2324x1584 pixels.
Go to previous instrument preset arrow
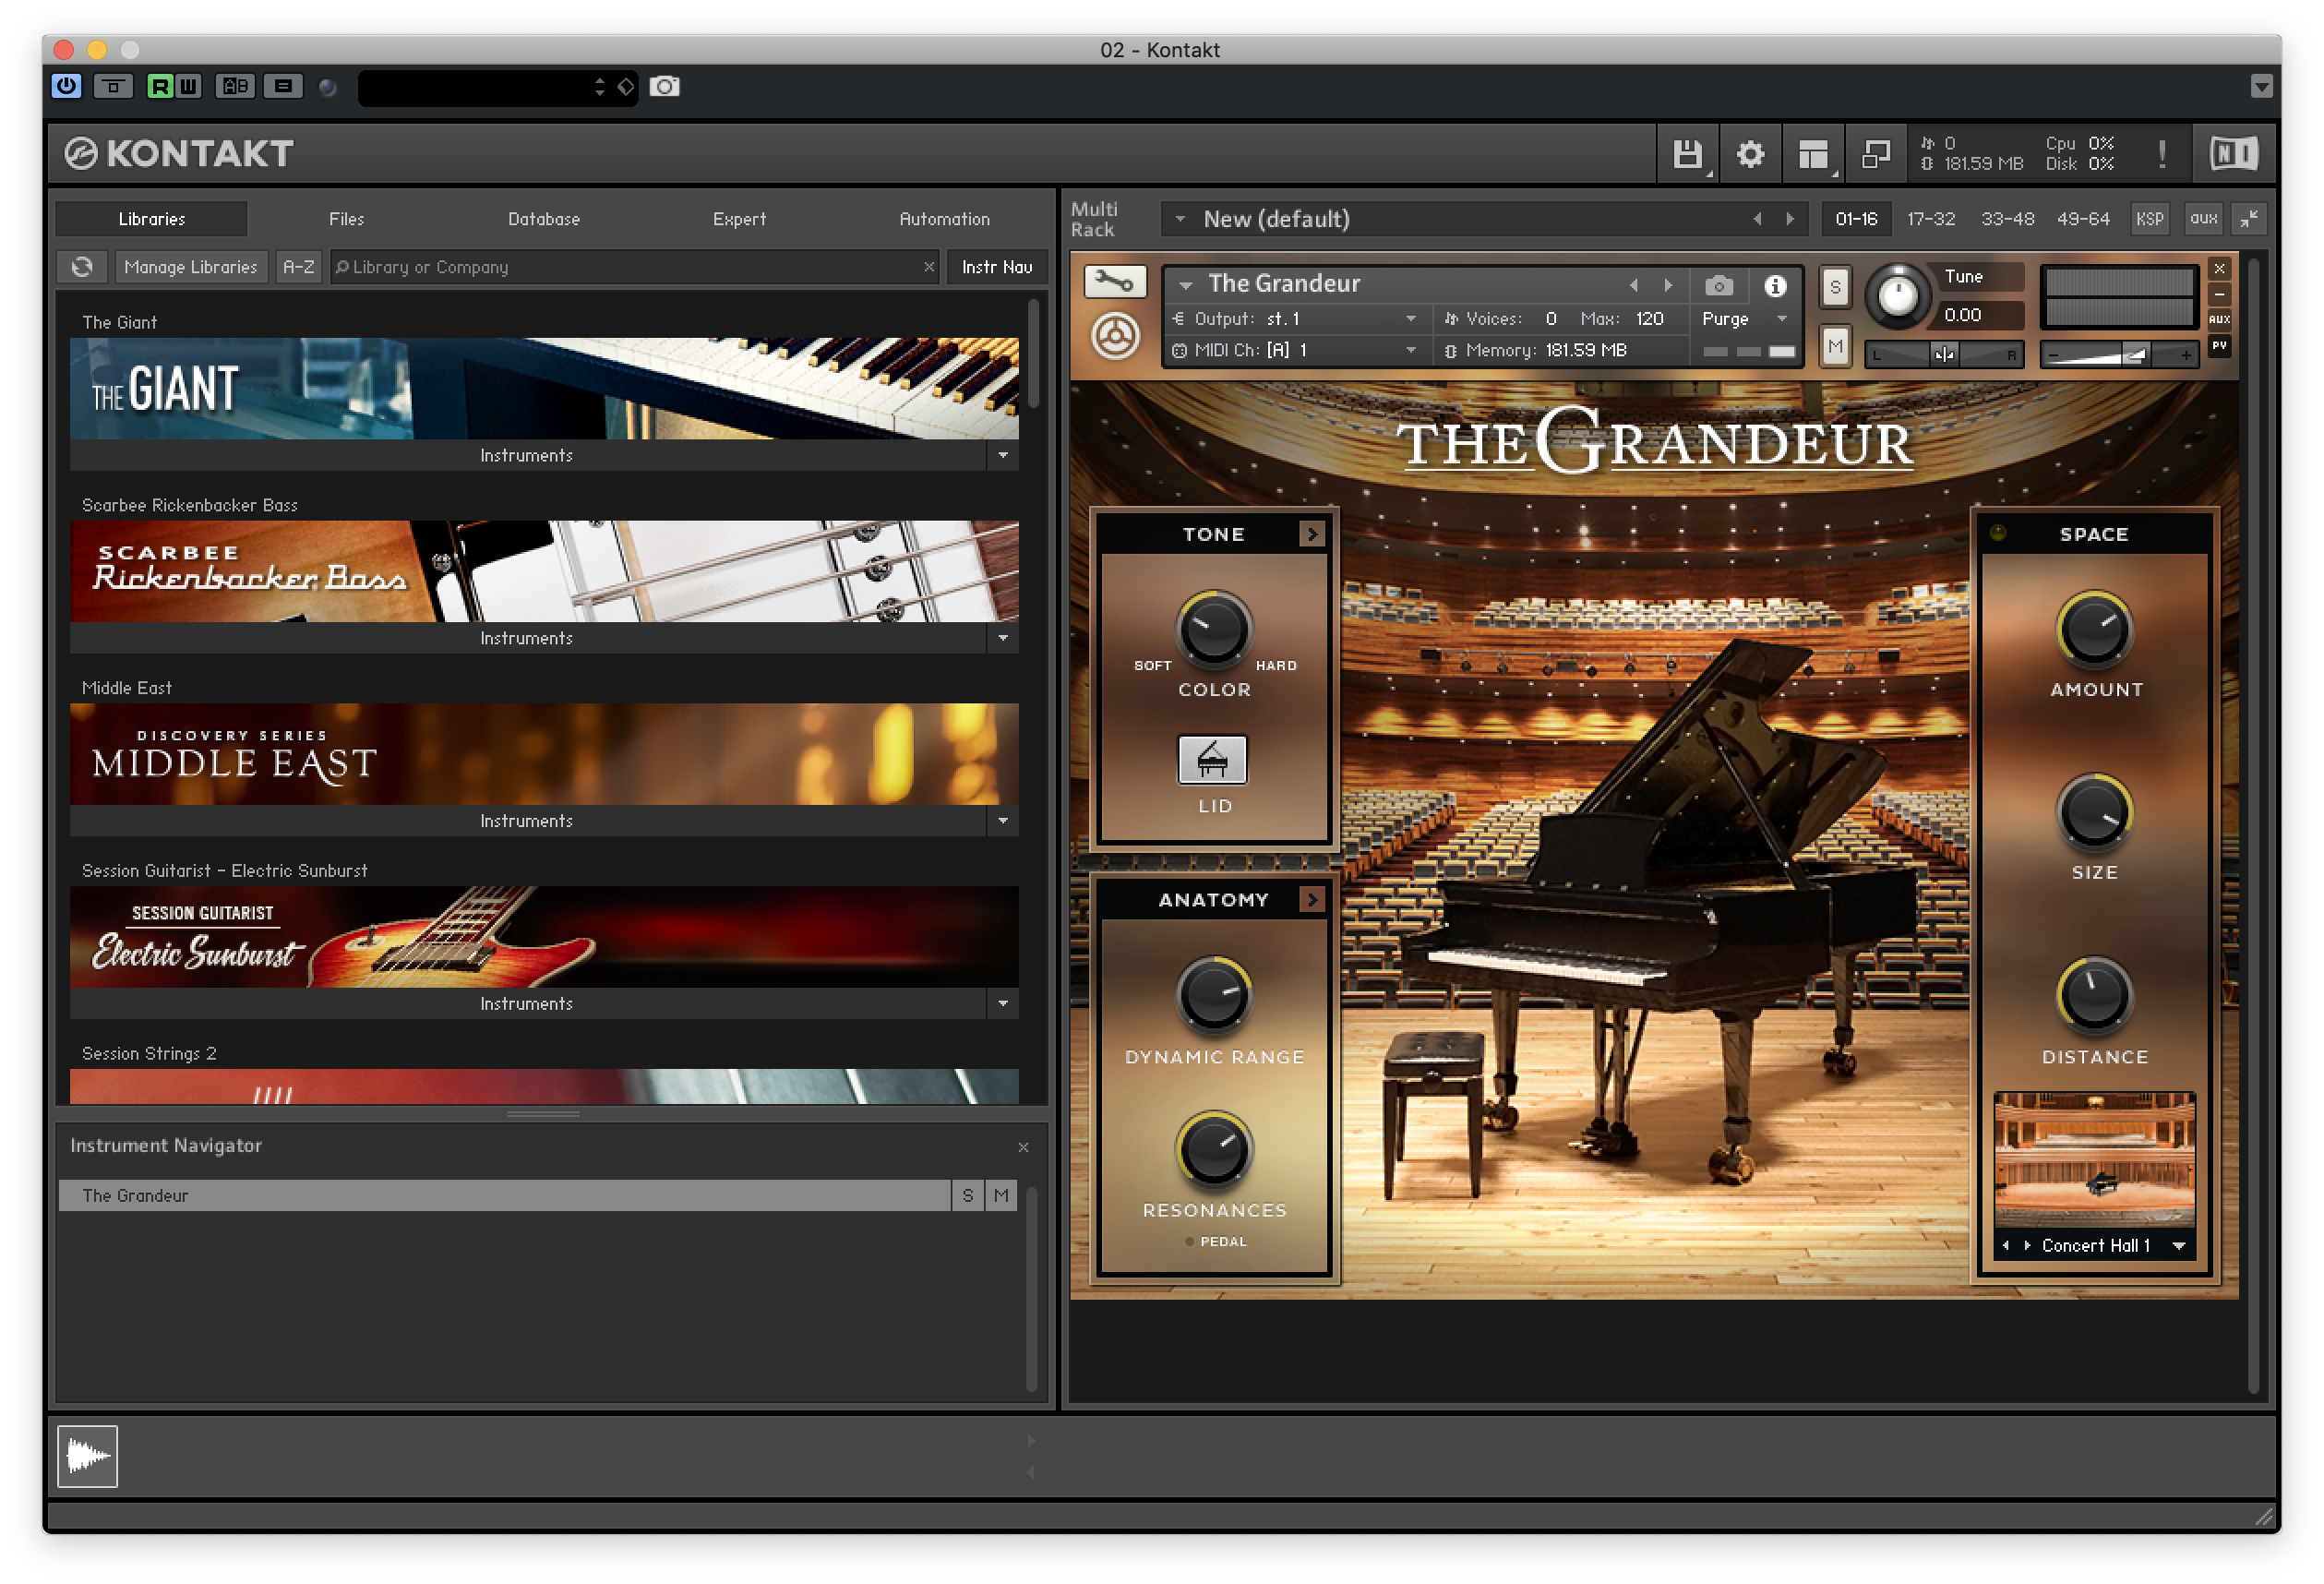point(1634,286)
